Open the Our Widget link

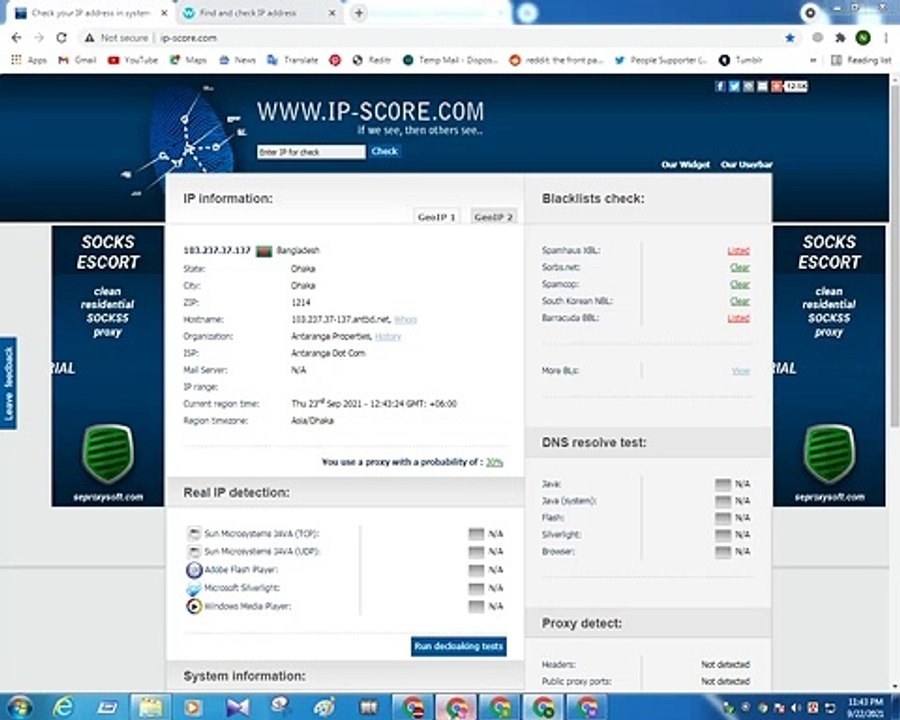(x=685, y=165)
